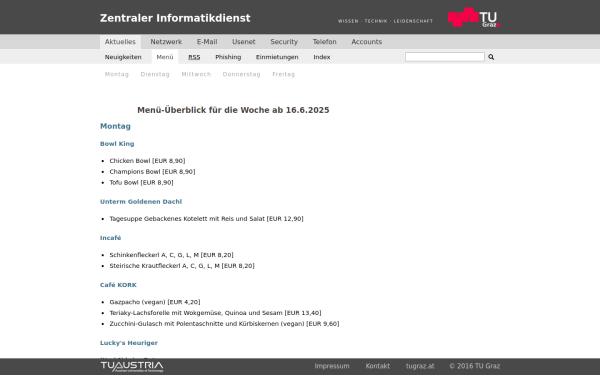Open the Aktuelles main tab
This screenshot has height=375, width=600.
tap(120, 42)
